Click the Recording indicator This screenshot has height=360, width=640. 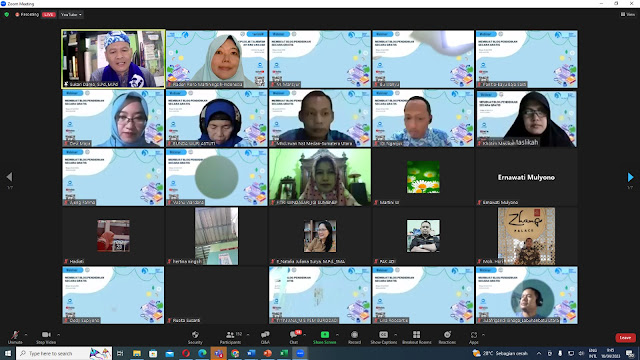click(x=27, y=14)
